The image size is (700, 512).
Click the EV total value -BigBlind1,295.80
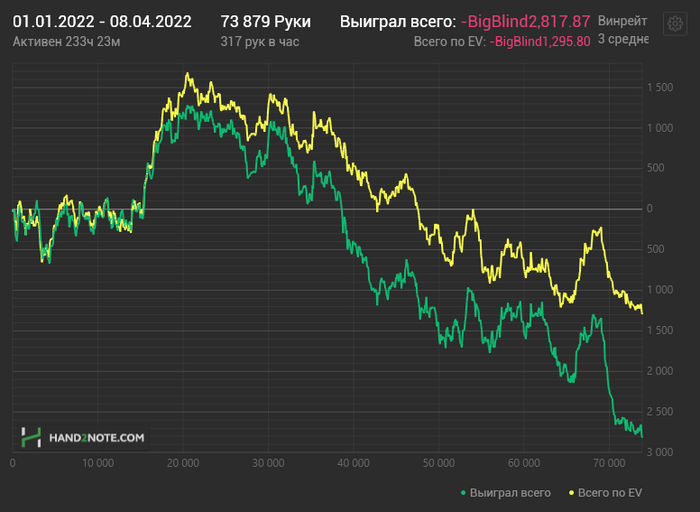(540, 42)
